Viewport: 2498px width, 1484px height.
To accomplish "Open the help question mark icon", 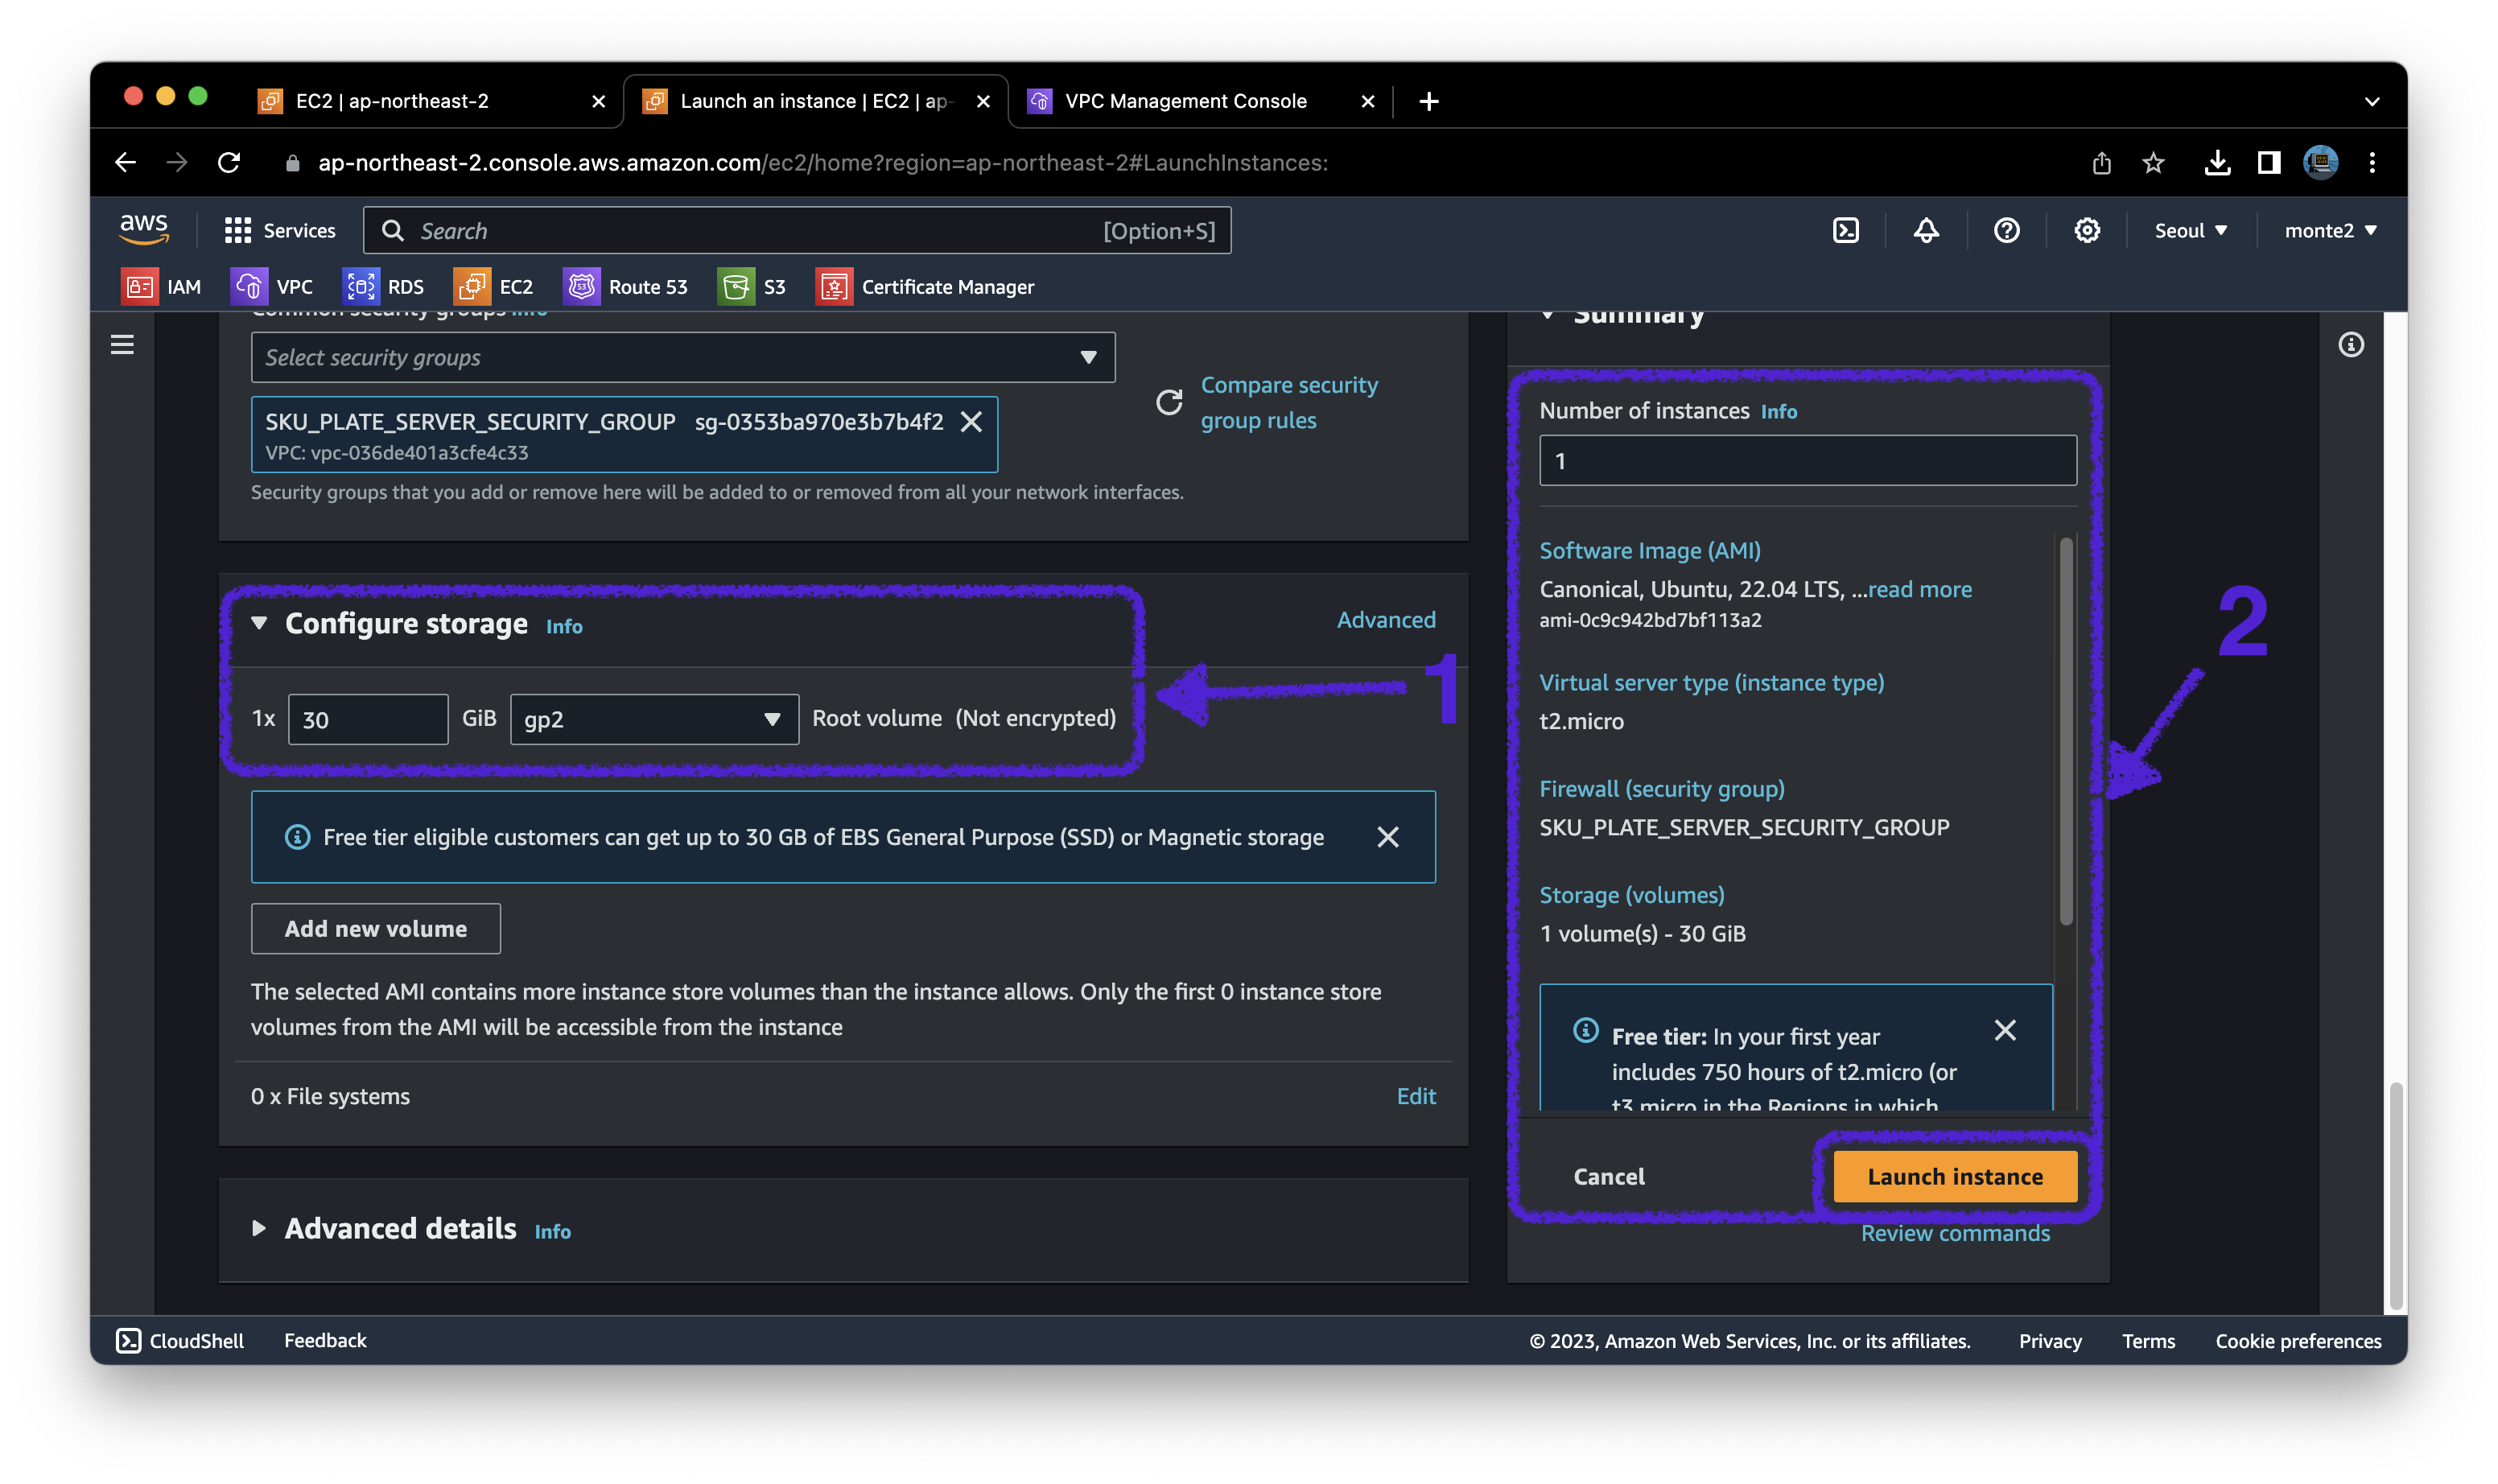I will tap(2006, 231).
